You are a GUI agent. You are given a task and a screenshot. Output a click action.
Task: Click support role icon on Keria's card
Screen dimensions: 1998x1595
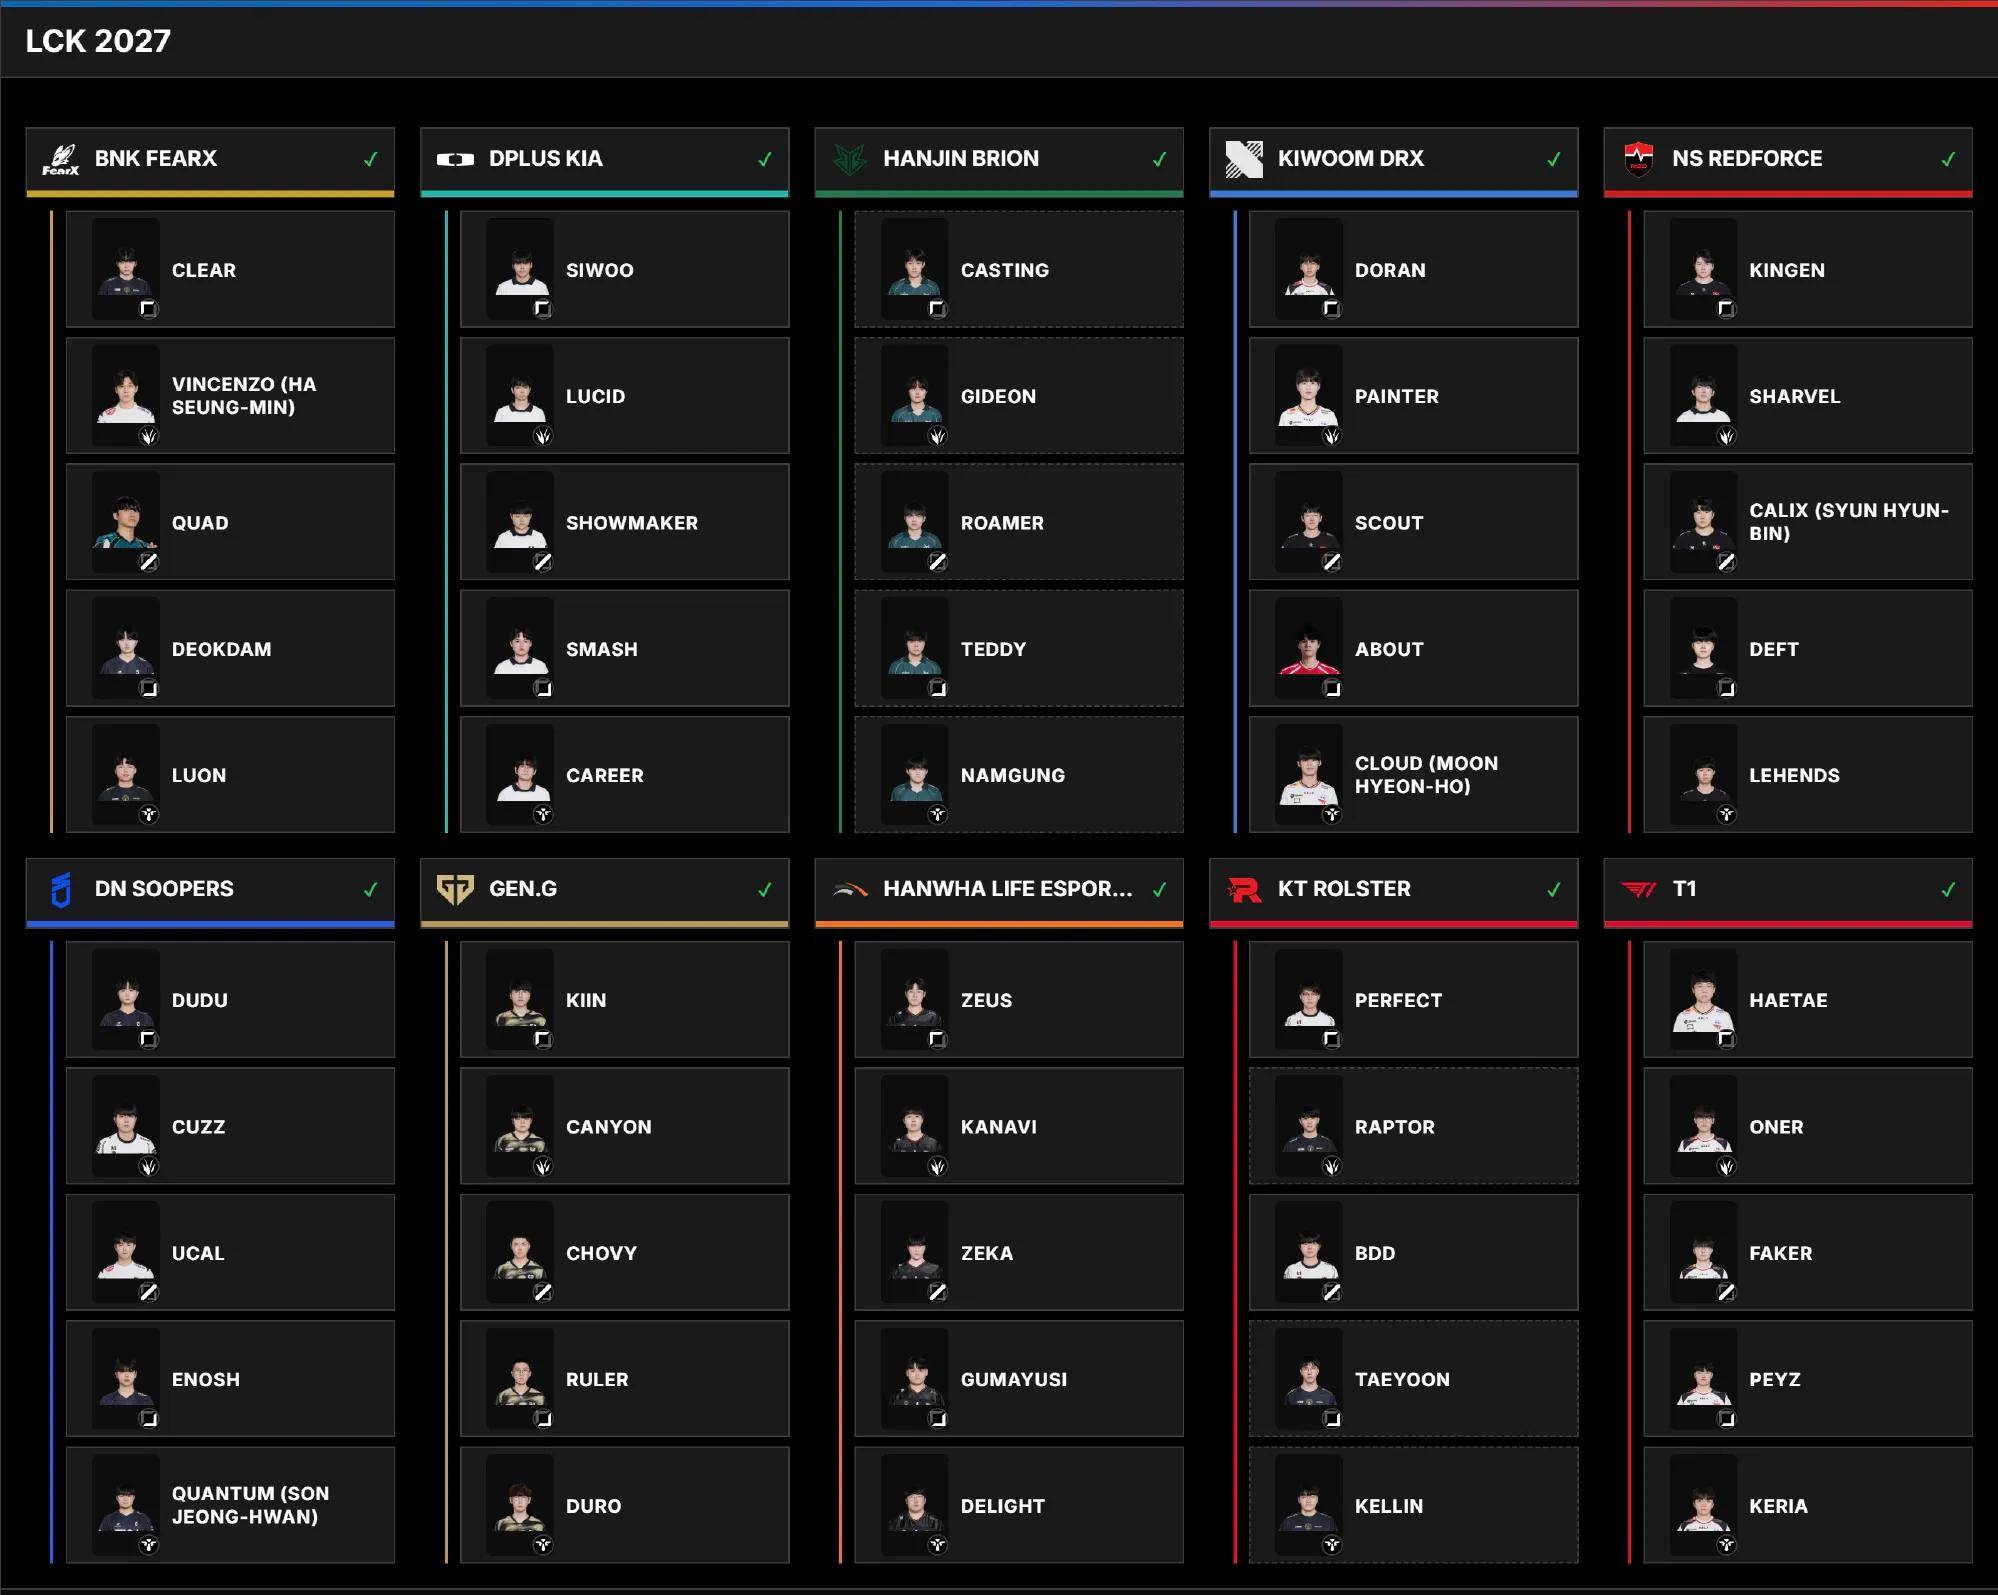1726,1545
